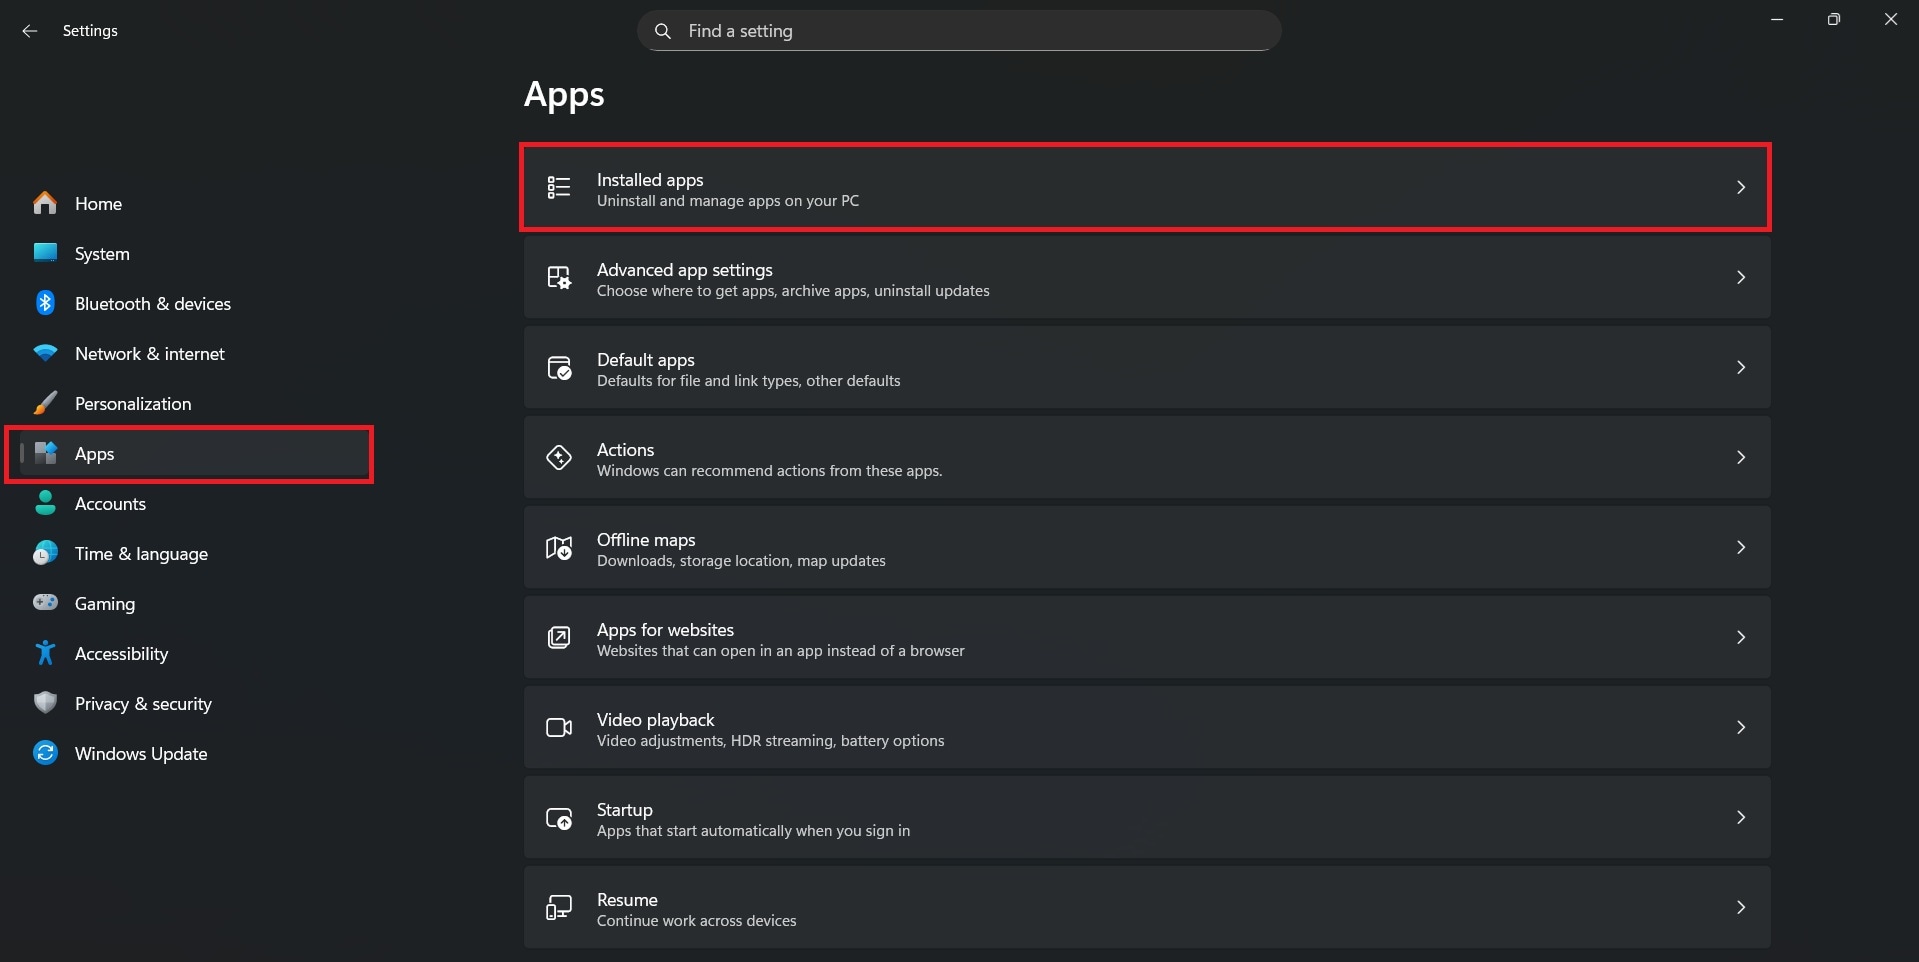Click the Apps for websites icon
This screenshot has width=1919, height=962.
[558, 637]
